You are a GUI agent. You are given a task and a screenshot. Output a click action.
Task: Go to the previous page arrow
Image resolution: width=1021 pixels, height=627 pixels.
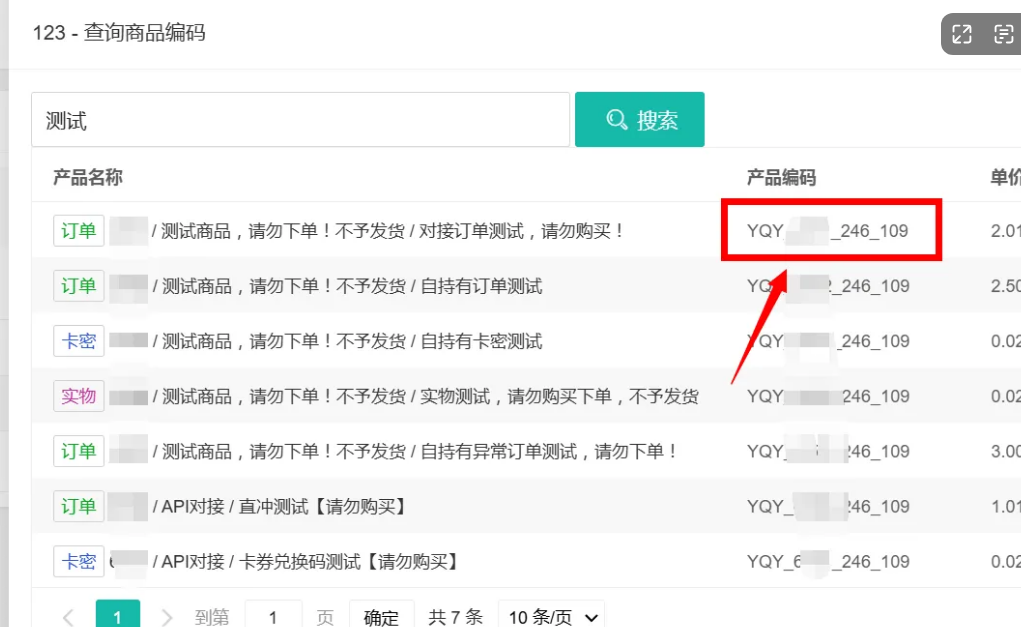click(x=68, y=617)
